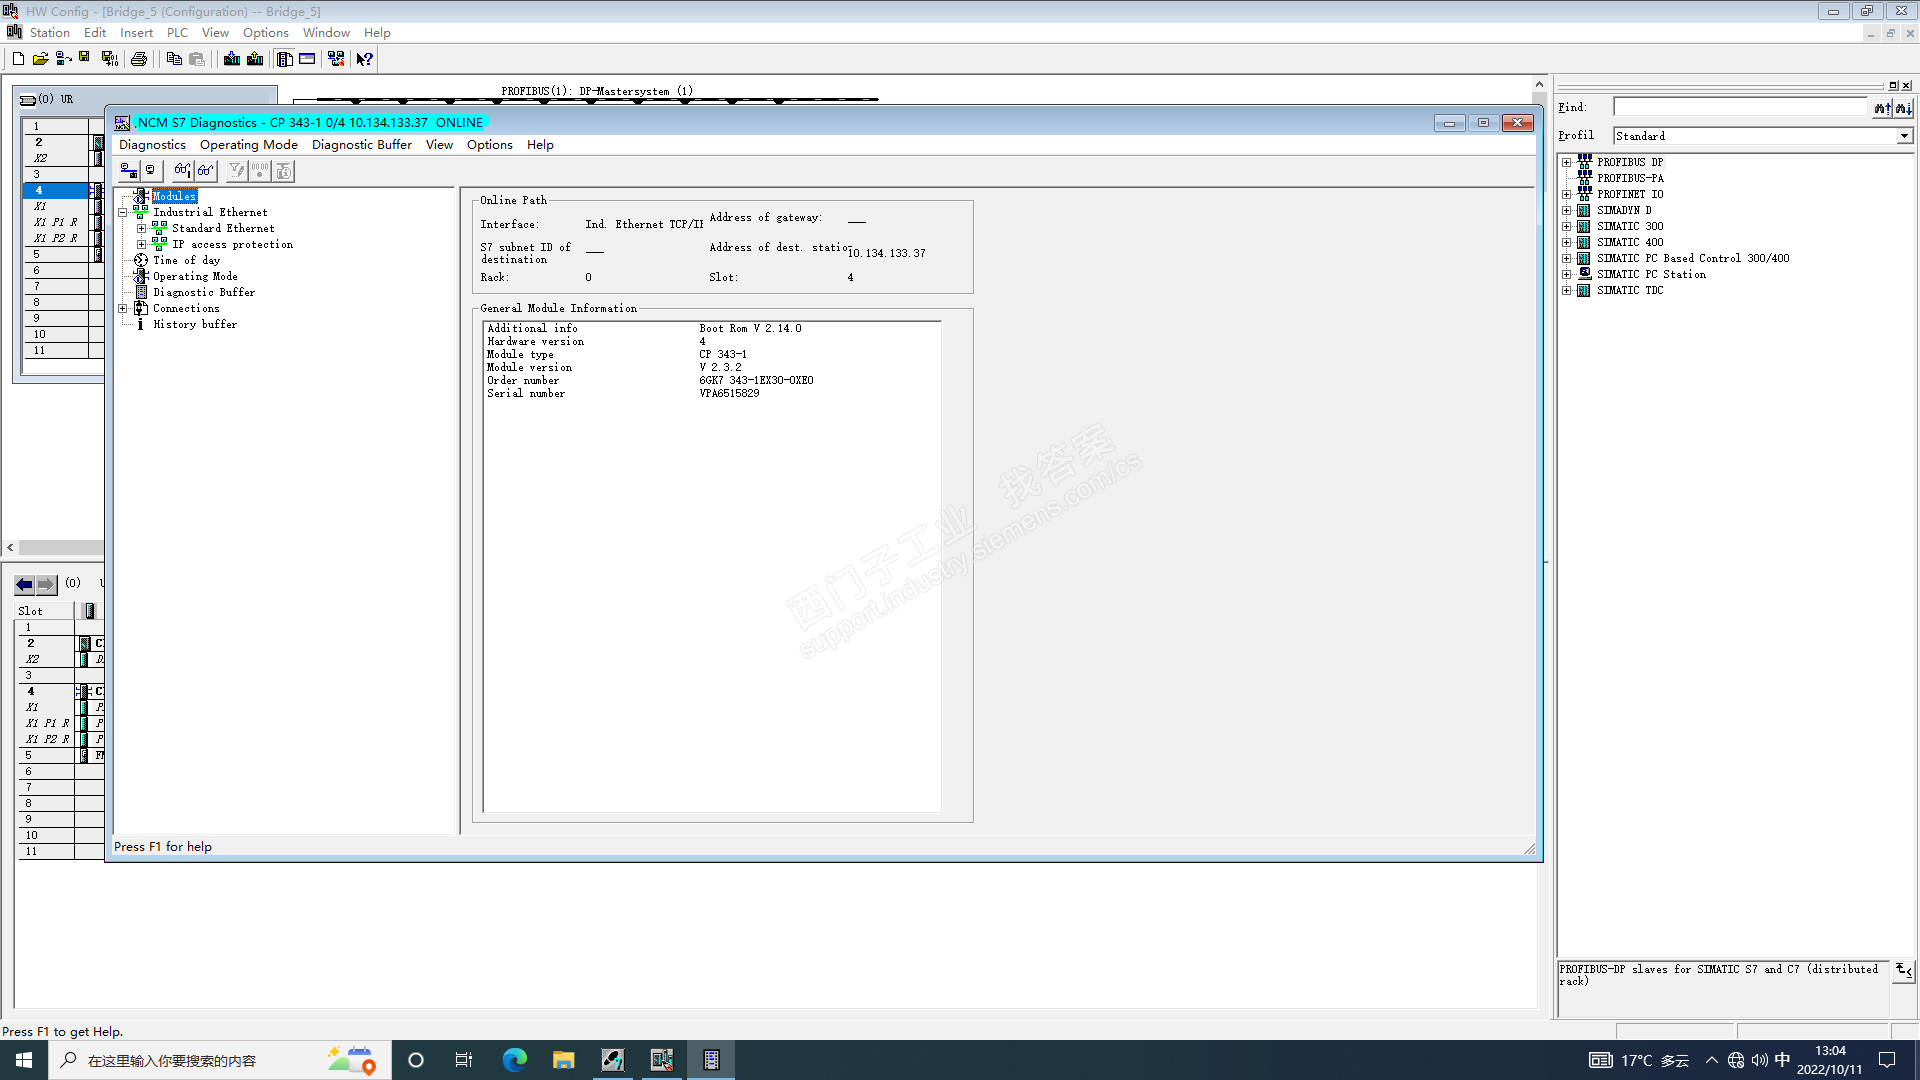
Task: Open the Diagnostic Buffer menu
Action: point(361,145)
